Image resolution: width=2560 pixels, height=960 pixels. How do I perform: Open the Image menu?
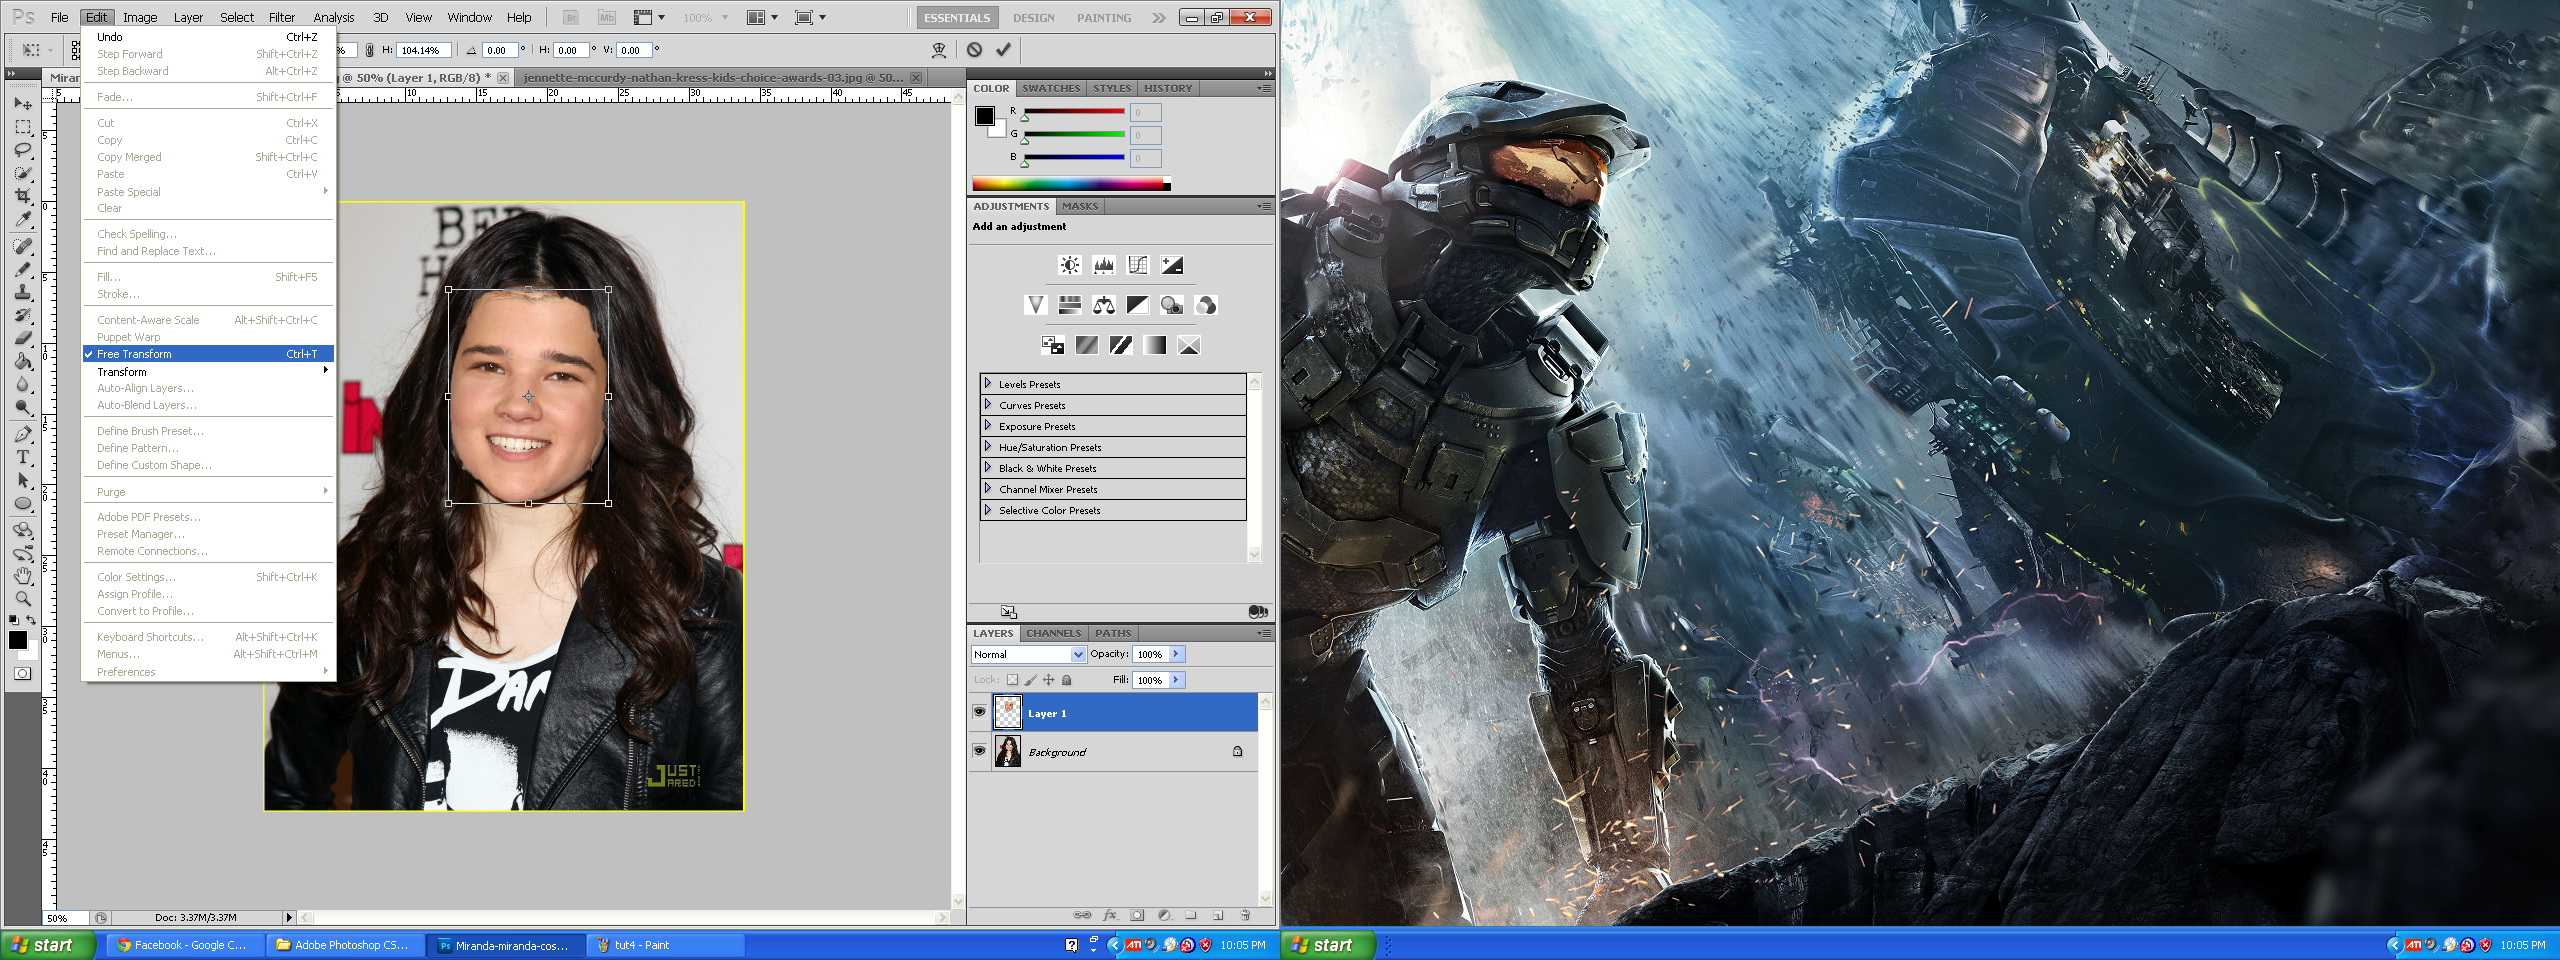click(x=140, y=17)
